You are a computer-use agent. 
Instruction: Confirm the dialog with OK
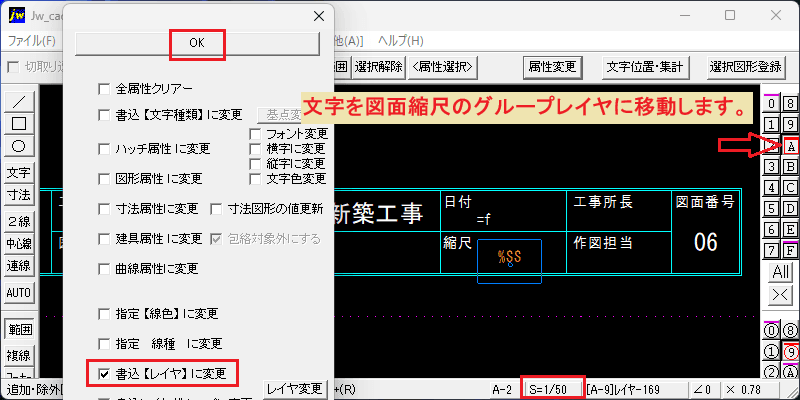click(197, 44)
